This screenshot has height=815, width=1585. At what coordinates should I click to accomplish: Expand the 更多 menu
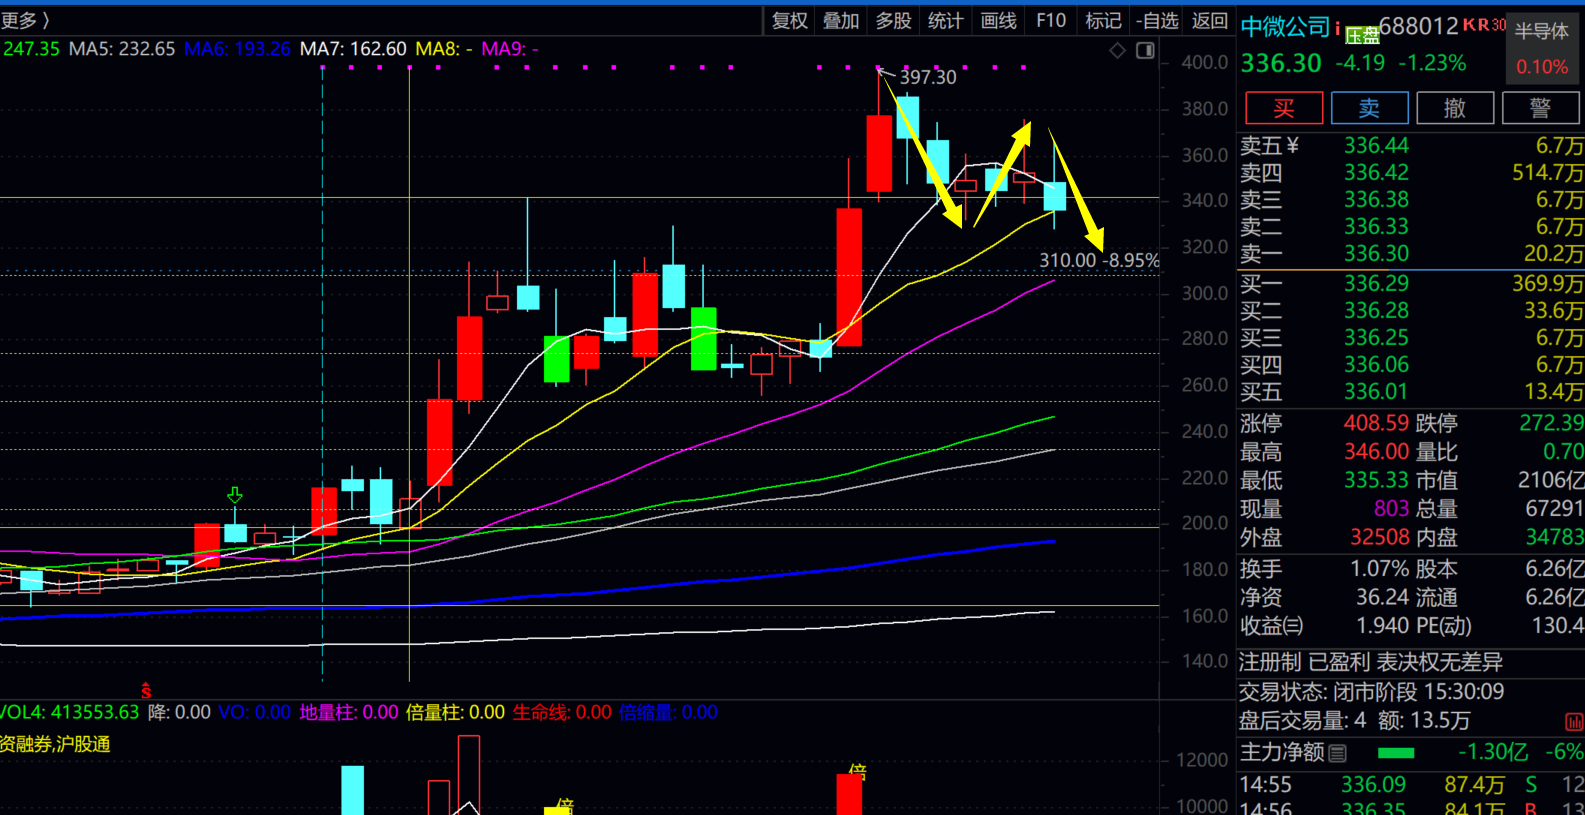coord(24,20)
